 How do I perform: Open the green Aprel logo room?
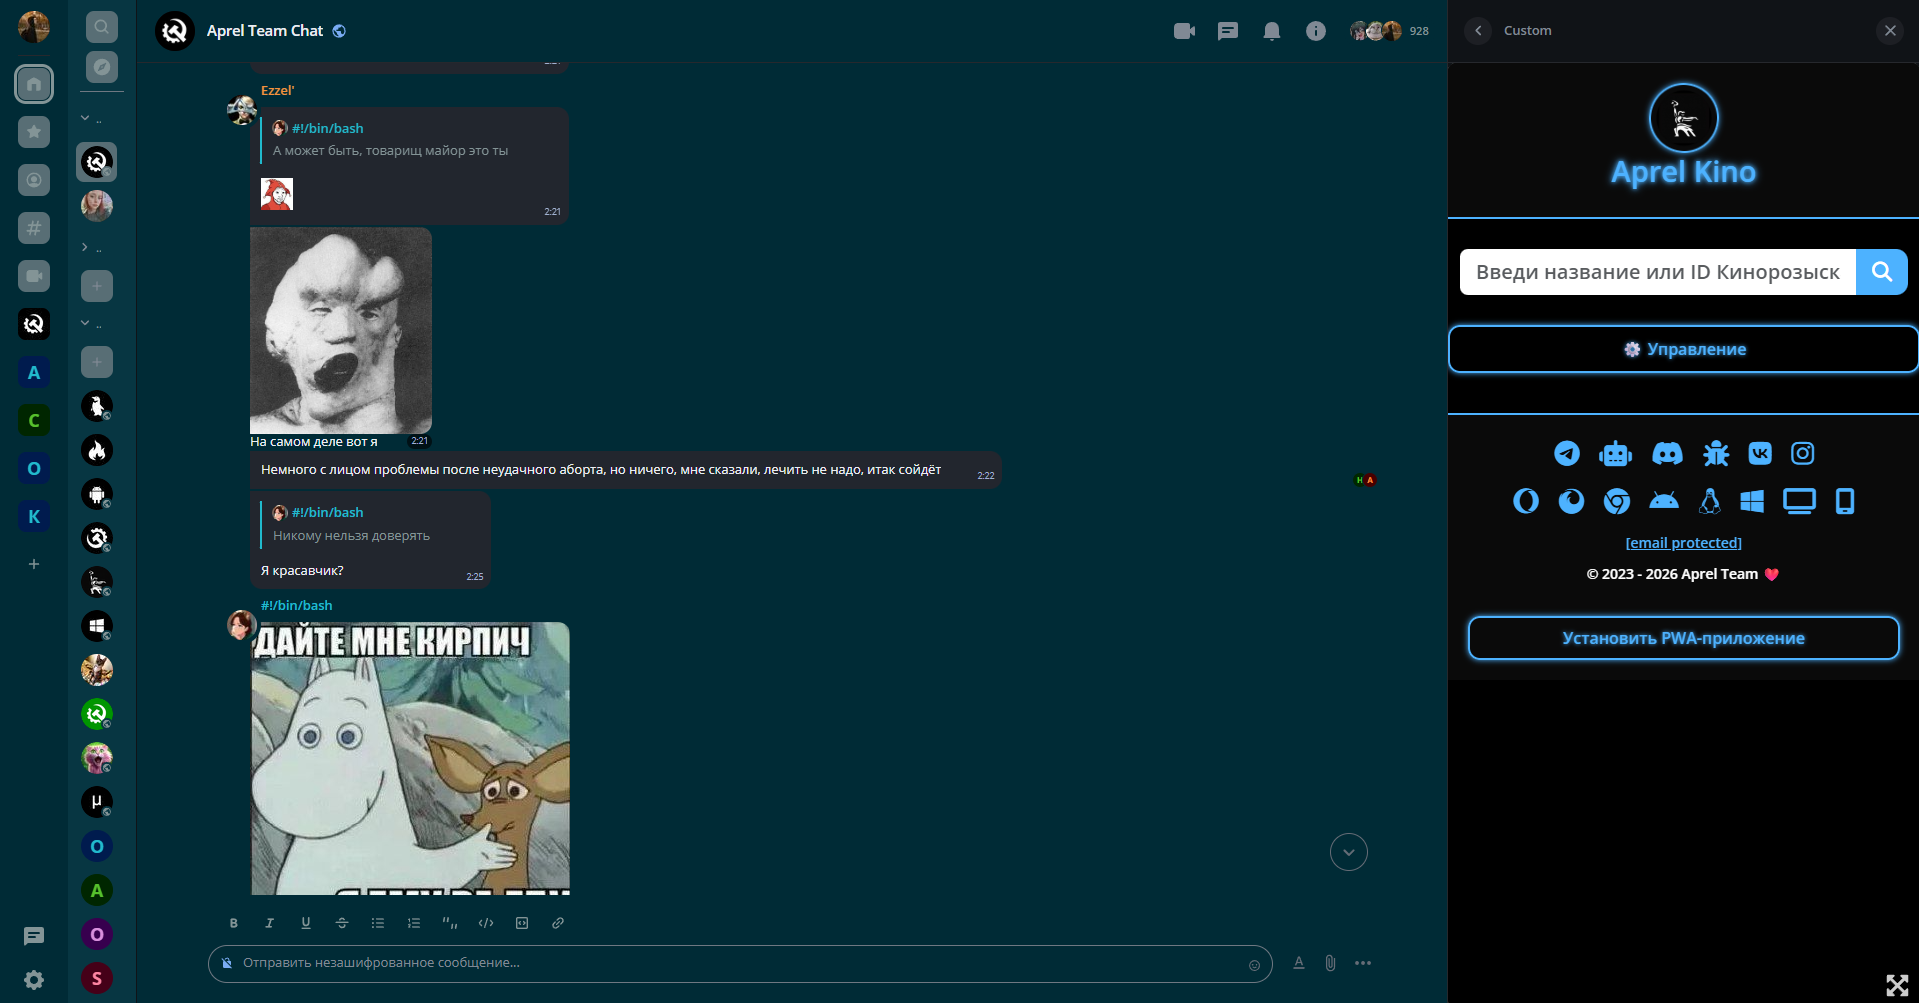pos(97,714)
